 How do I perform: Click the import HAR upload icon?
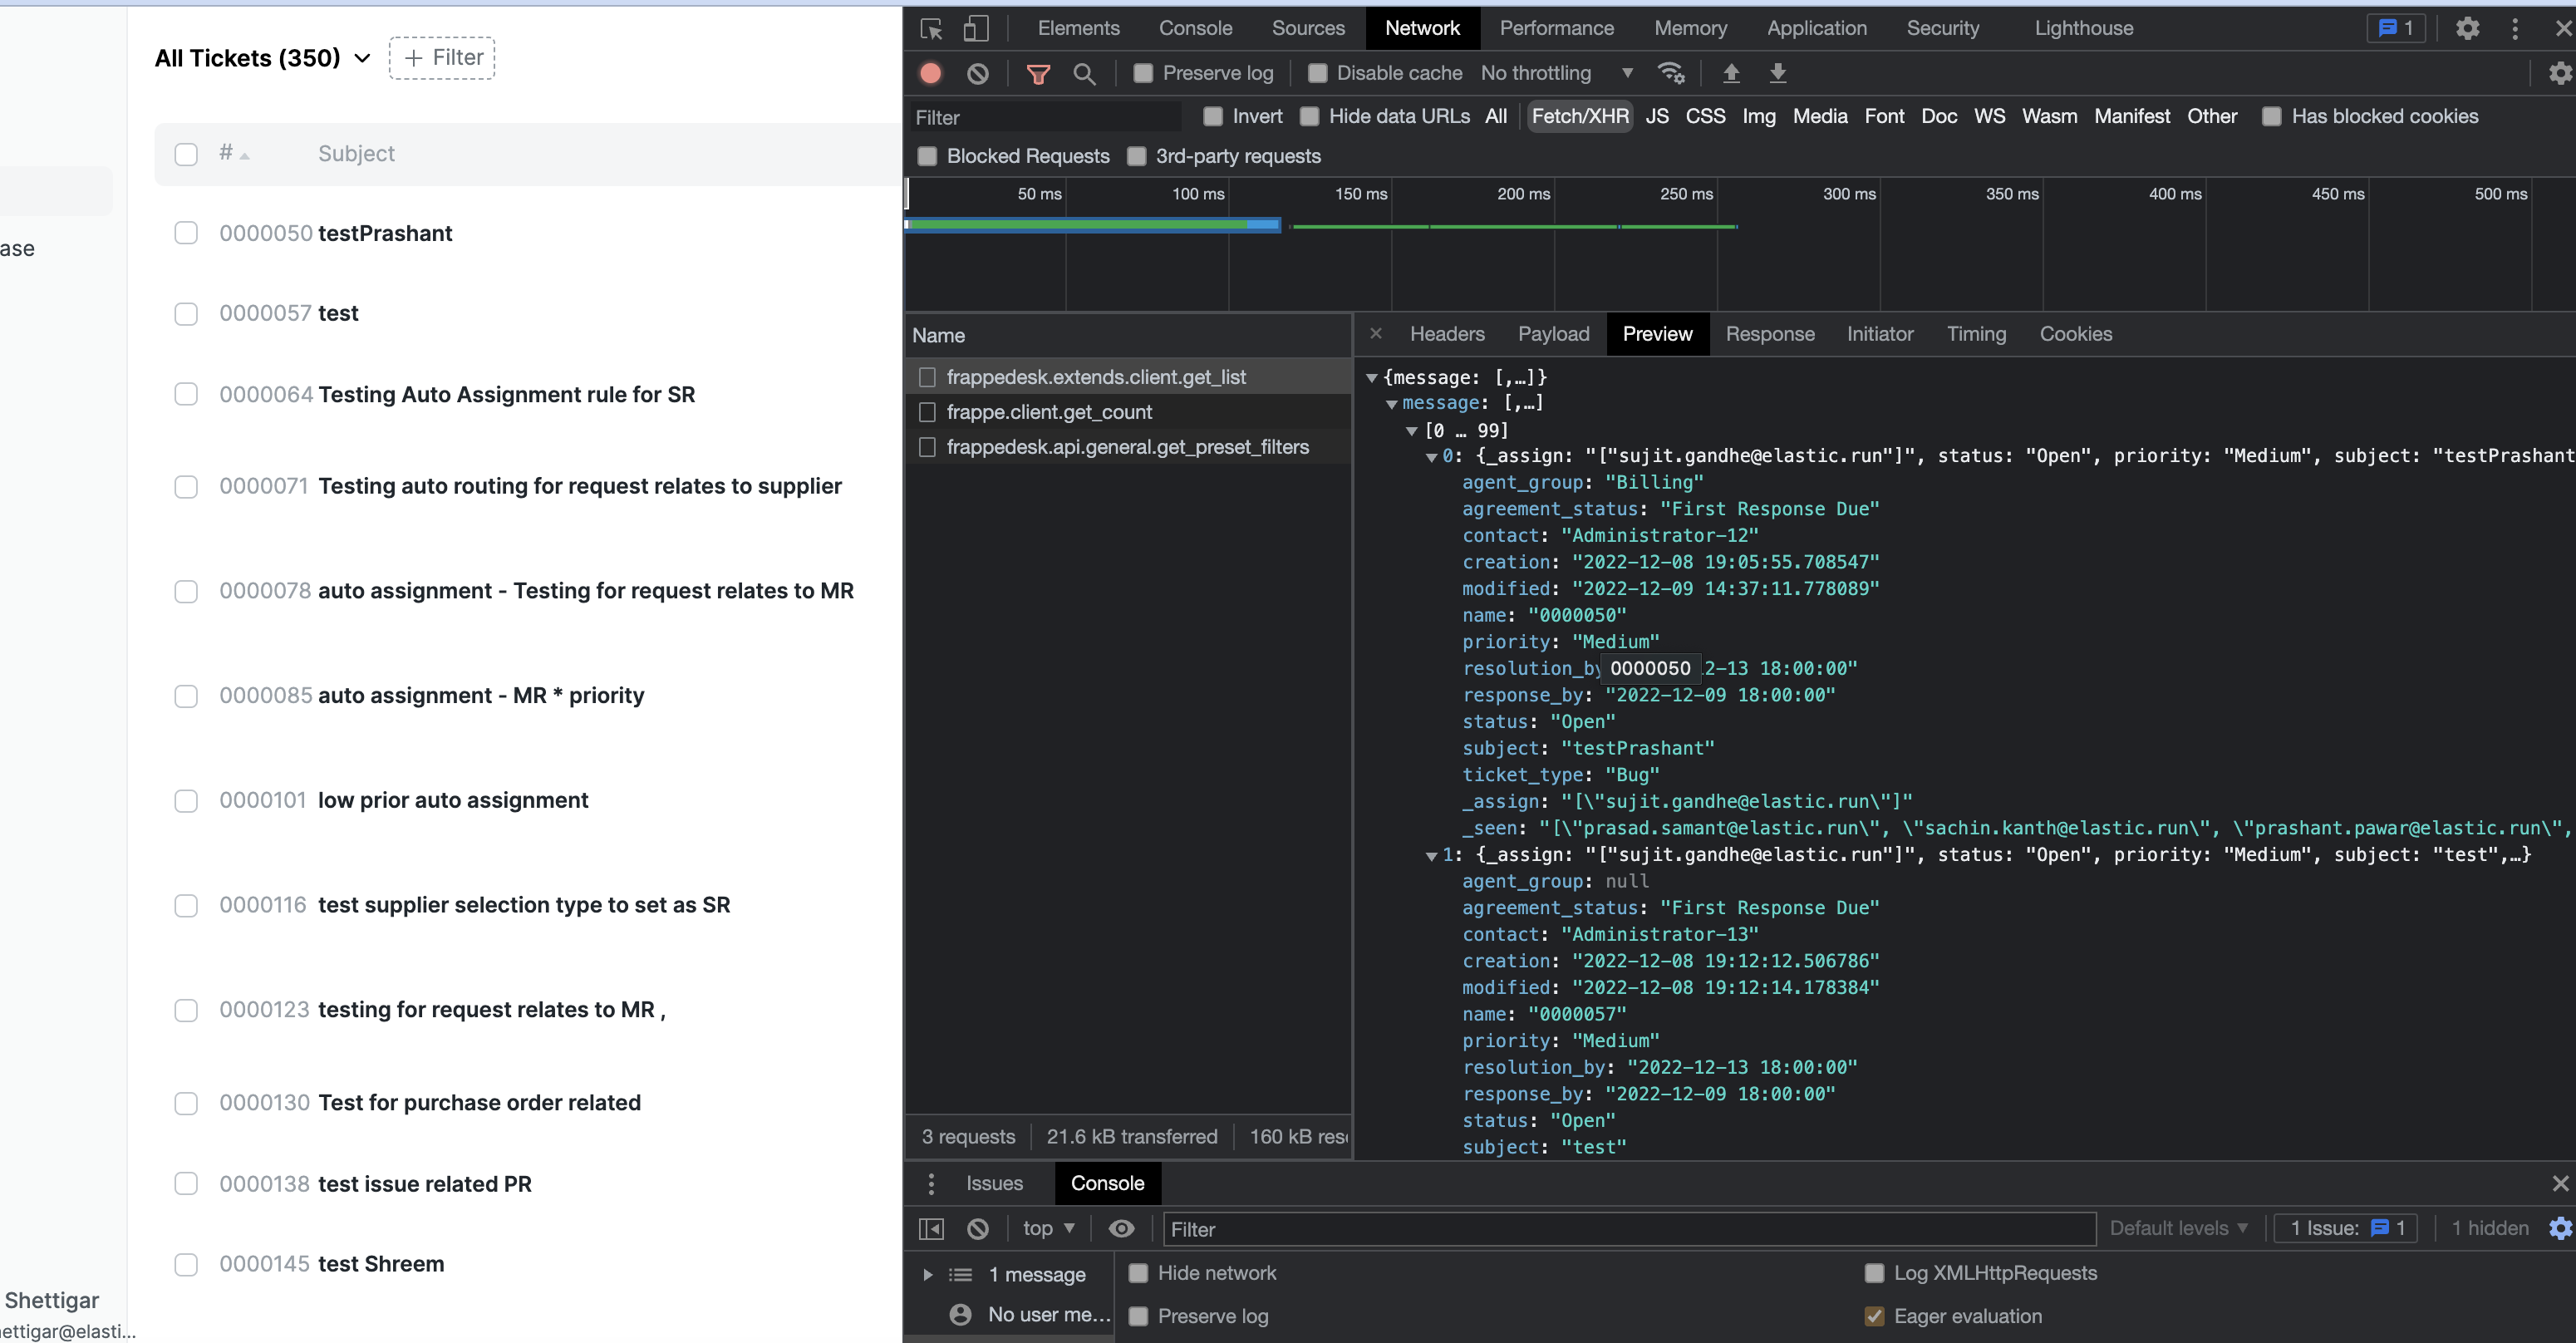(1731, 73)
